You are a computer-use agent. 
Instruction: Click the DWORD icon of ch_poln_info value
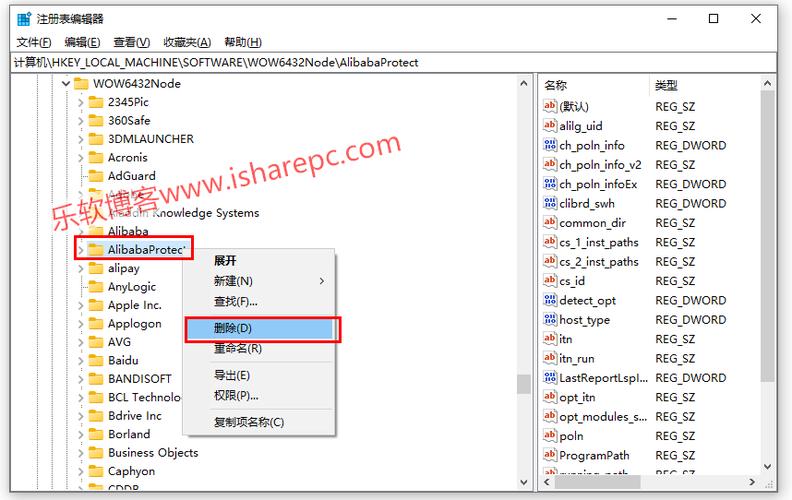click(550, 145)
